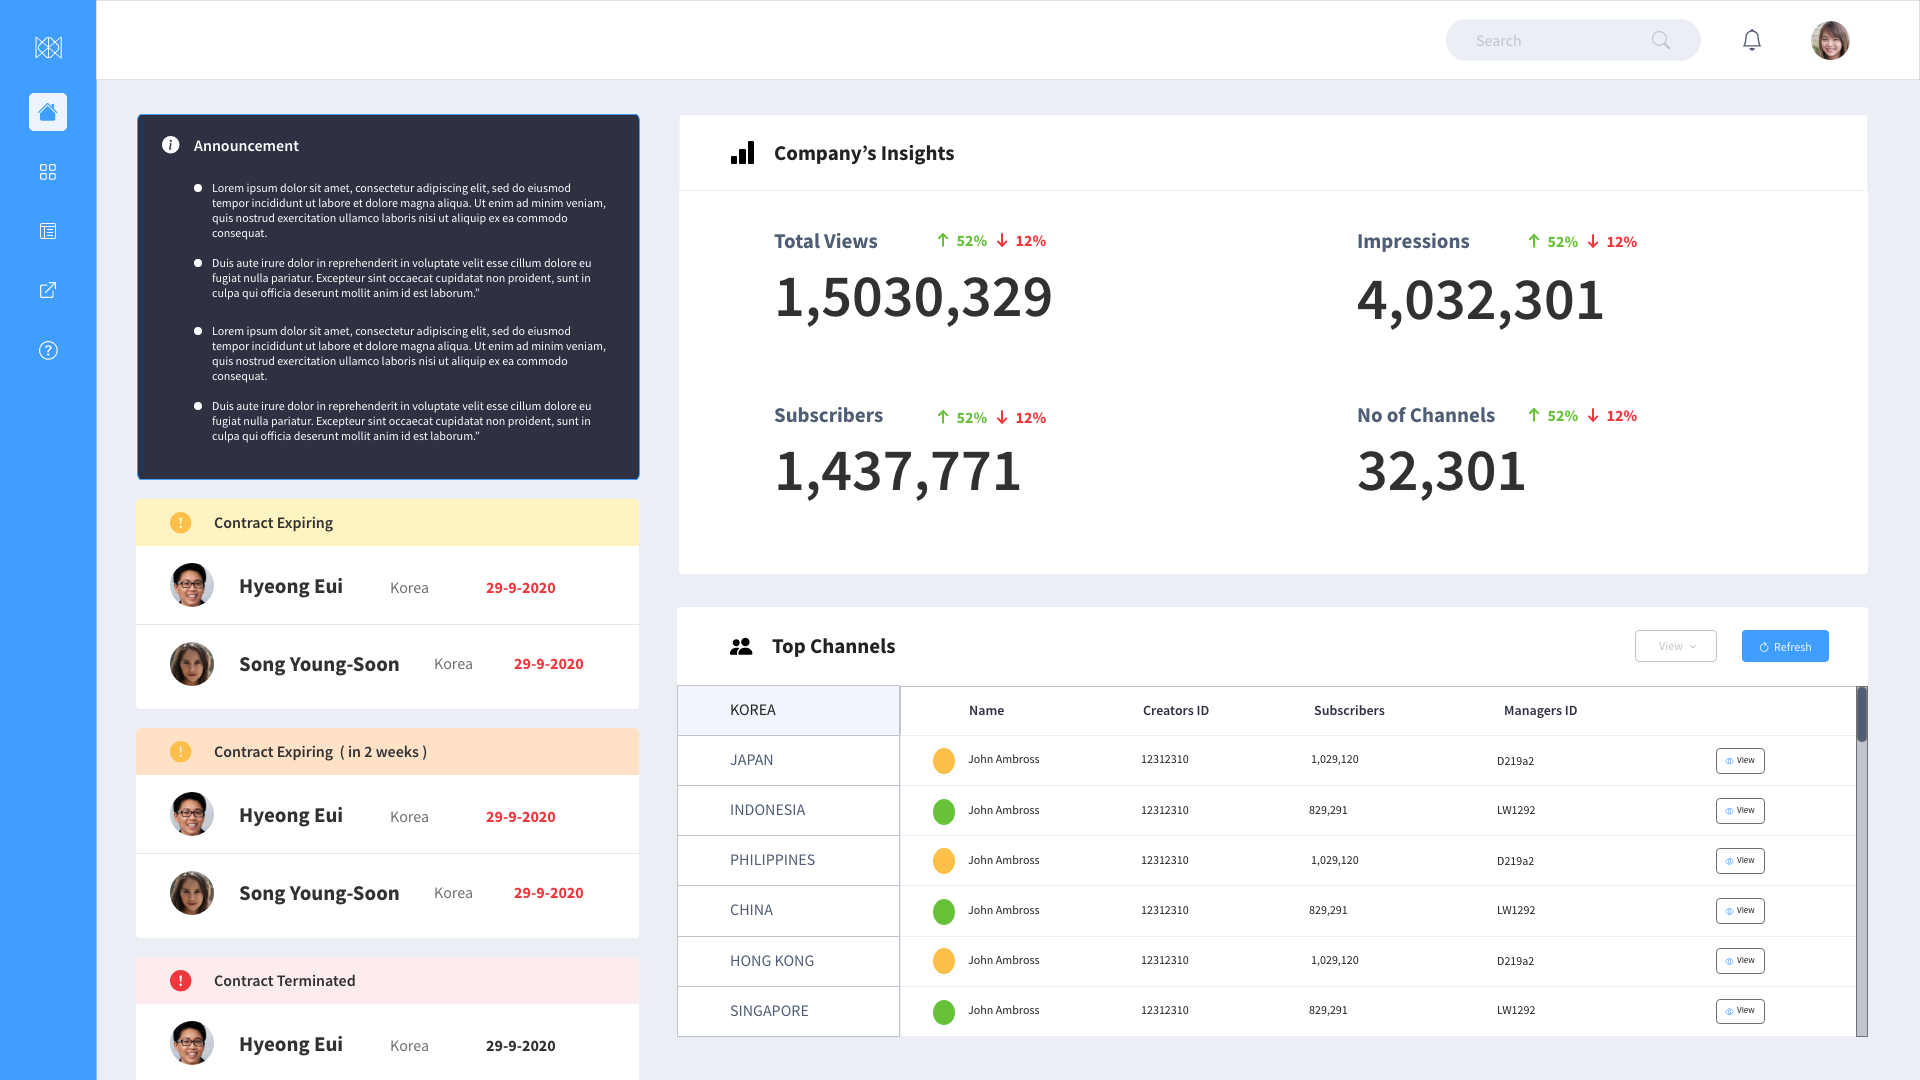Click the external link sidebar icon
The width and height of the screenshot is (1920, 1080).
tap(48, 290)
